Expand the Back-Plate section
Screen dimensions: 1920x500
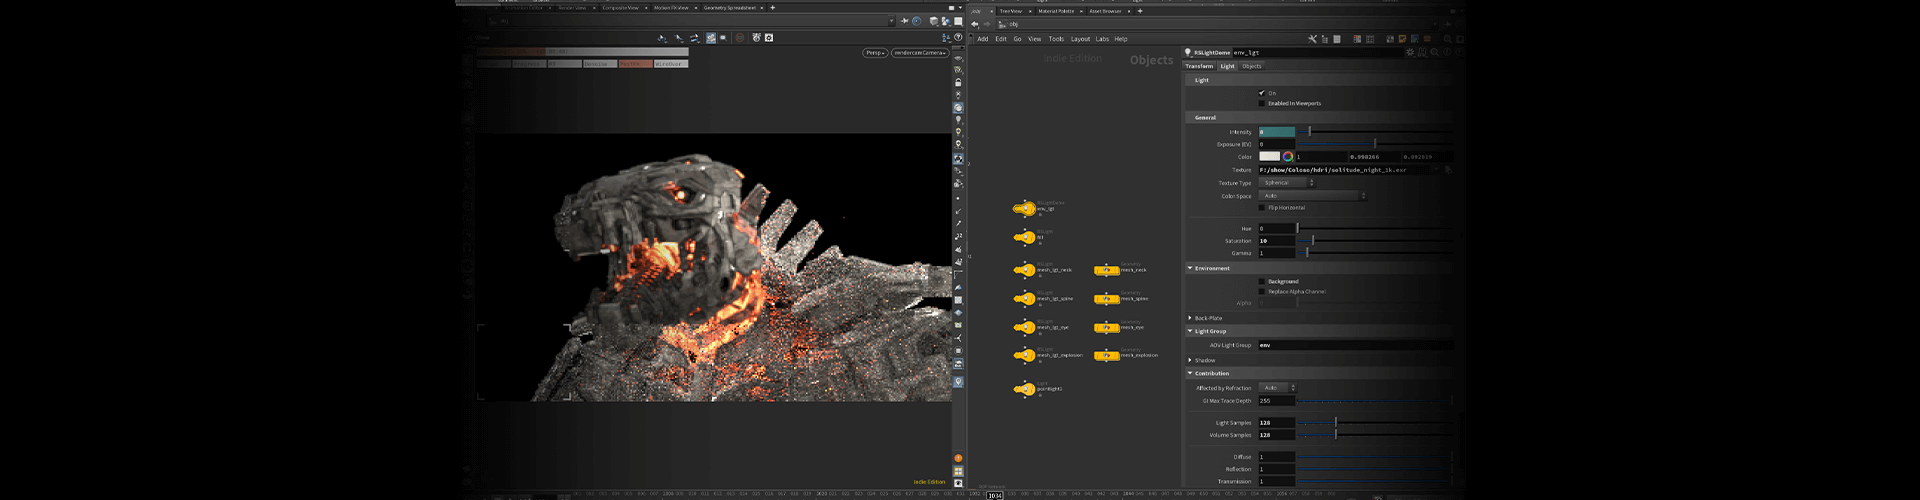tap(1190, 318)
